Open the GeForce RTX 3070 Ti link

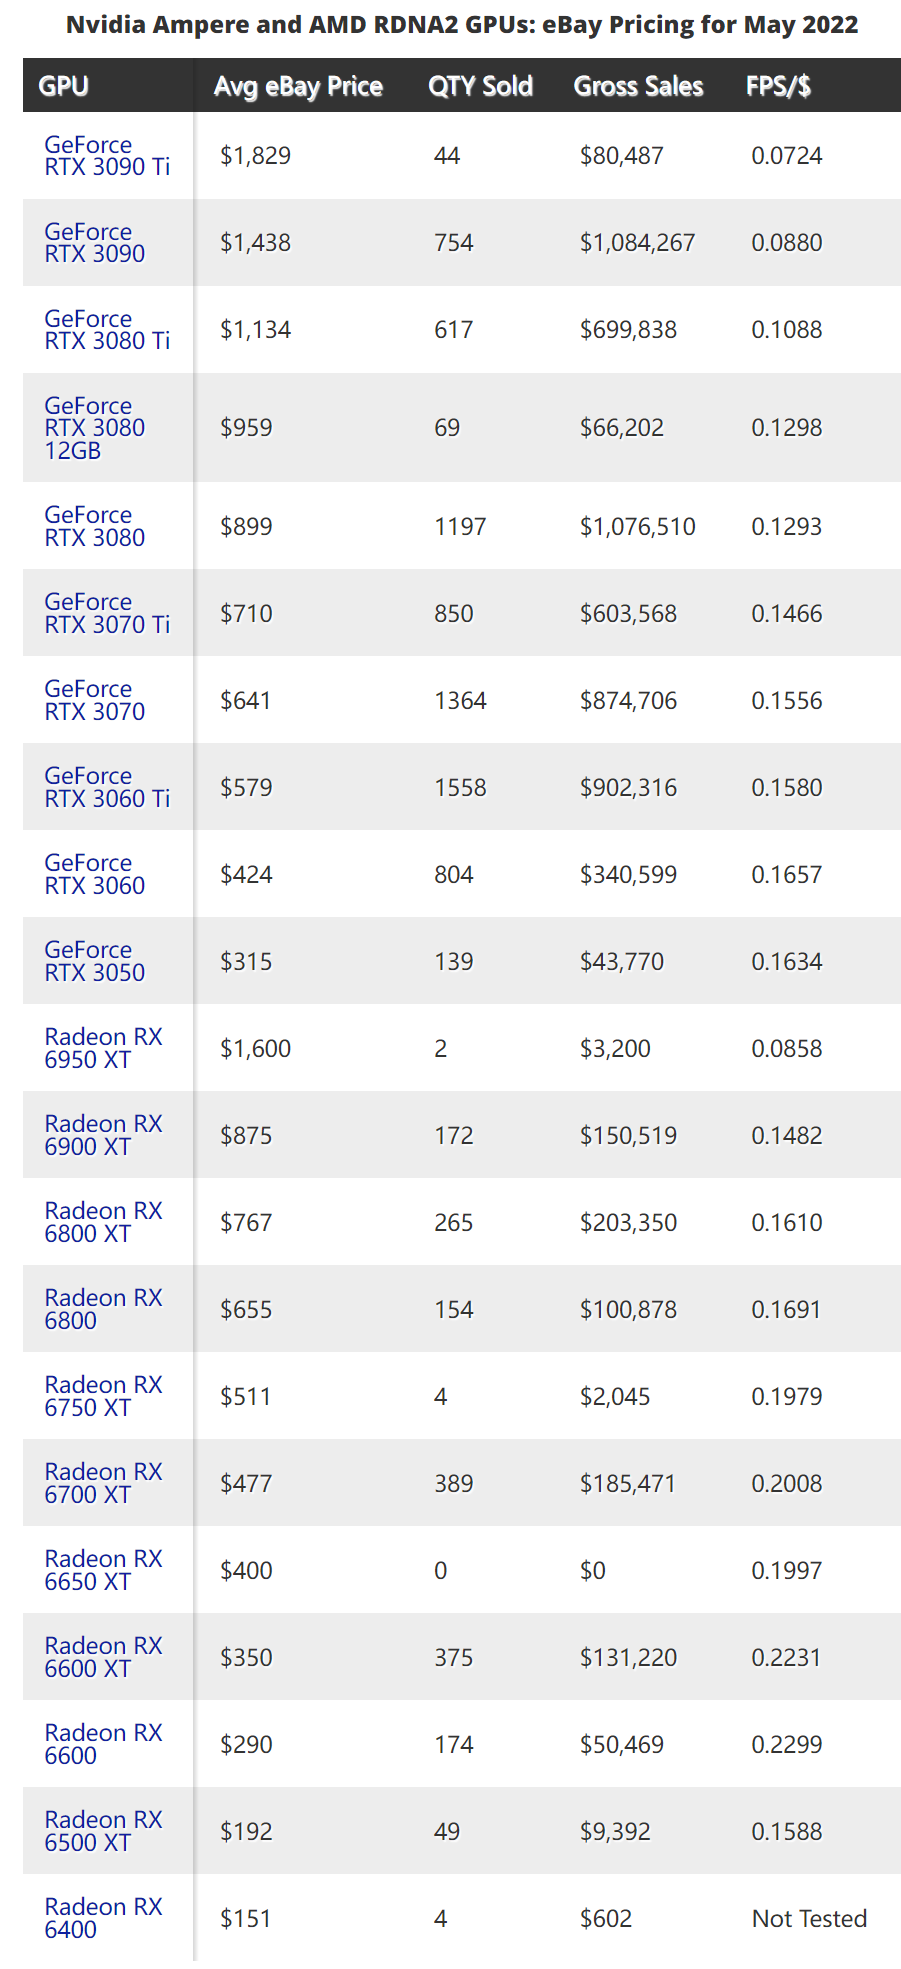(107, 613)
